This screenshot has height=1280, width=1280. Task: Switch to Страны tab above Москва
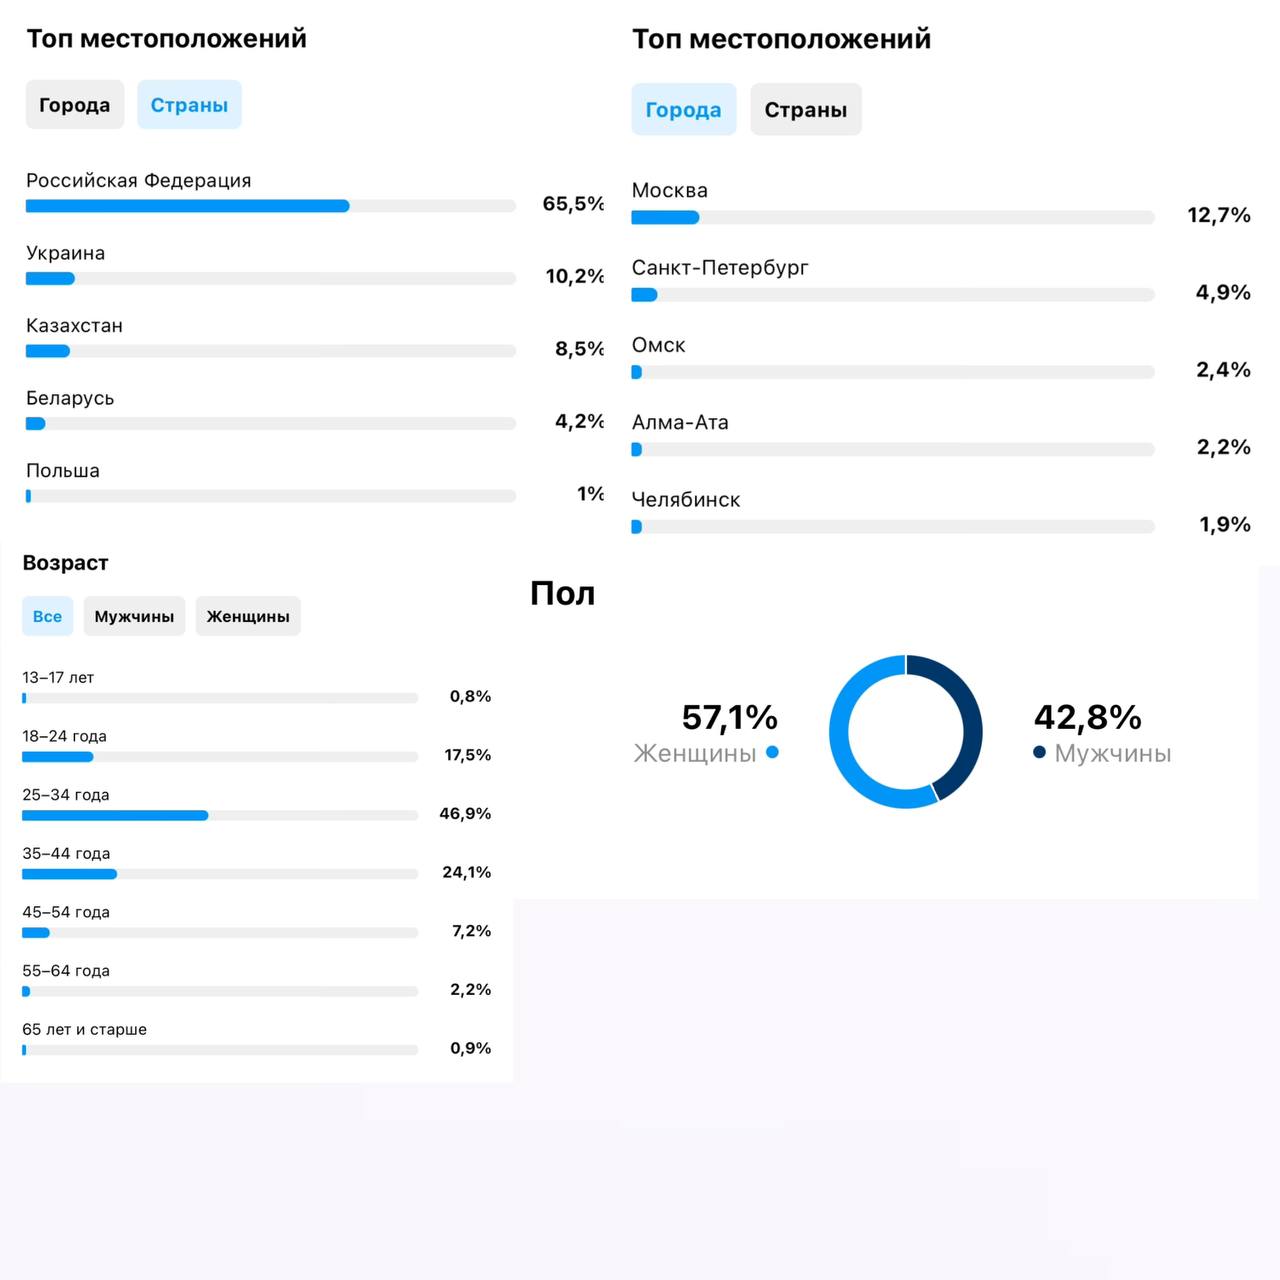coord(805,110)
